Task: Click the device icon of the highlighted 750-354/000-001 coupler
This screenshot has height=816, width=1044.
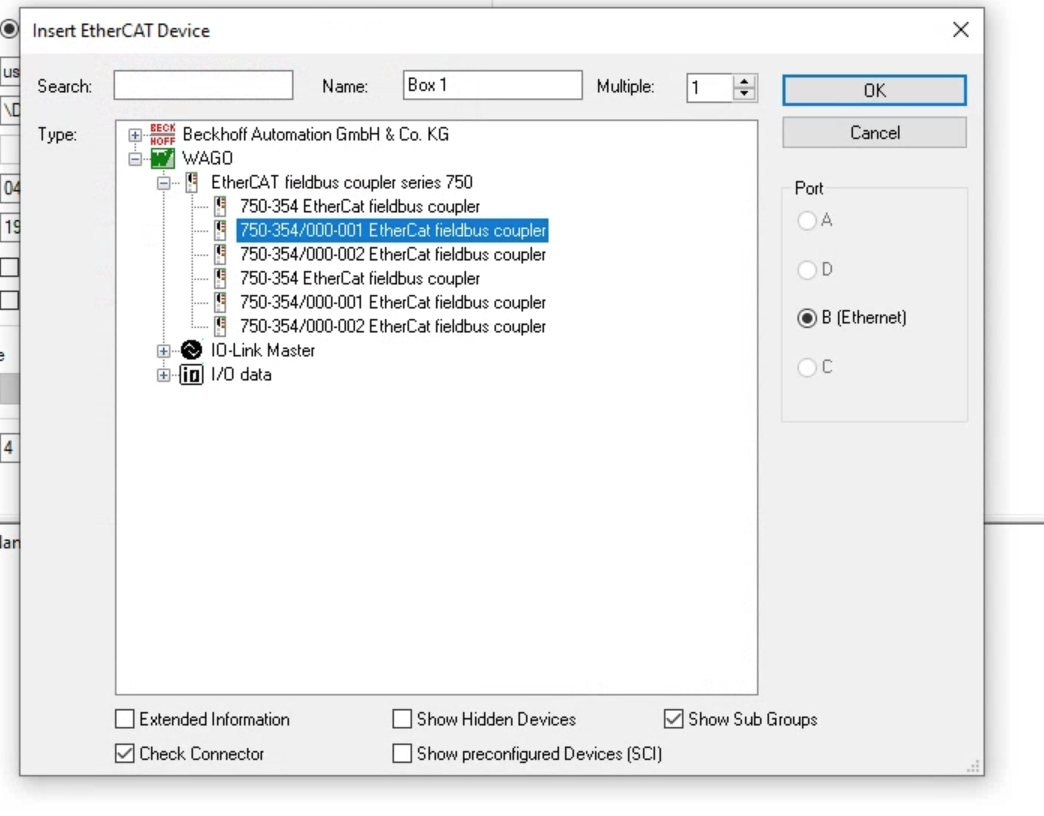Action: pos(220,230)
